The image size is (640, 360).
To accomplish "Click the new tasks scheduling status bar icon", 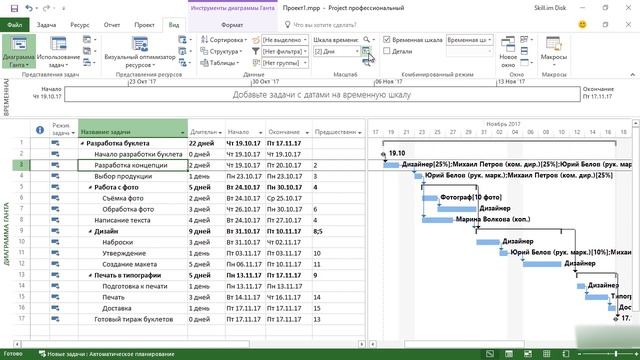I will (42, 354).
